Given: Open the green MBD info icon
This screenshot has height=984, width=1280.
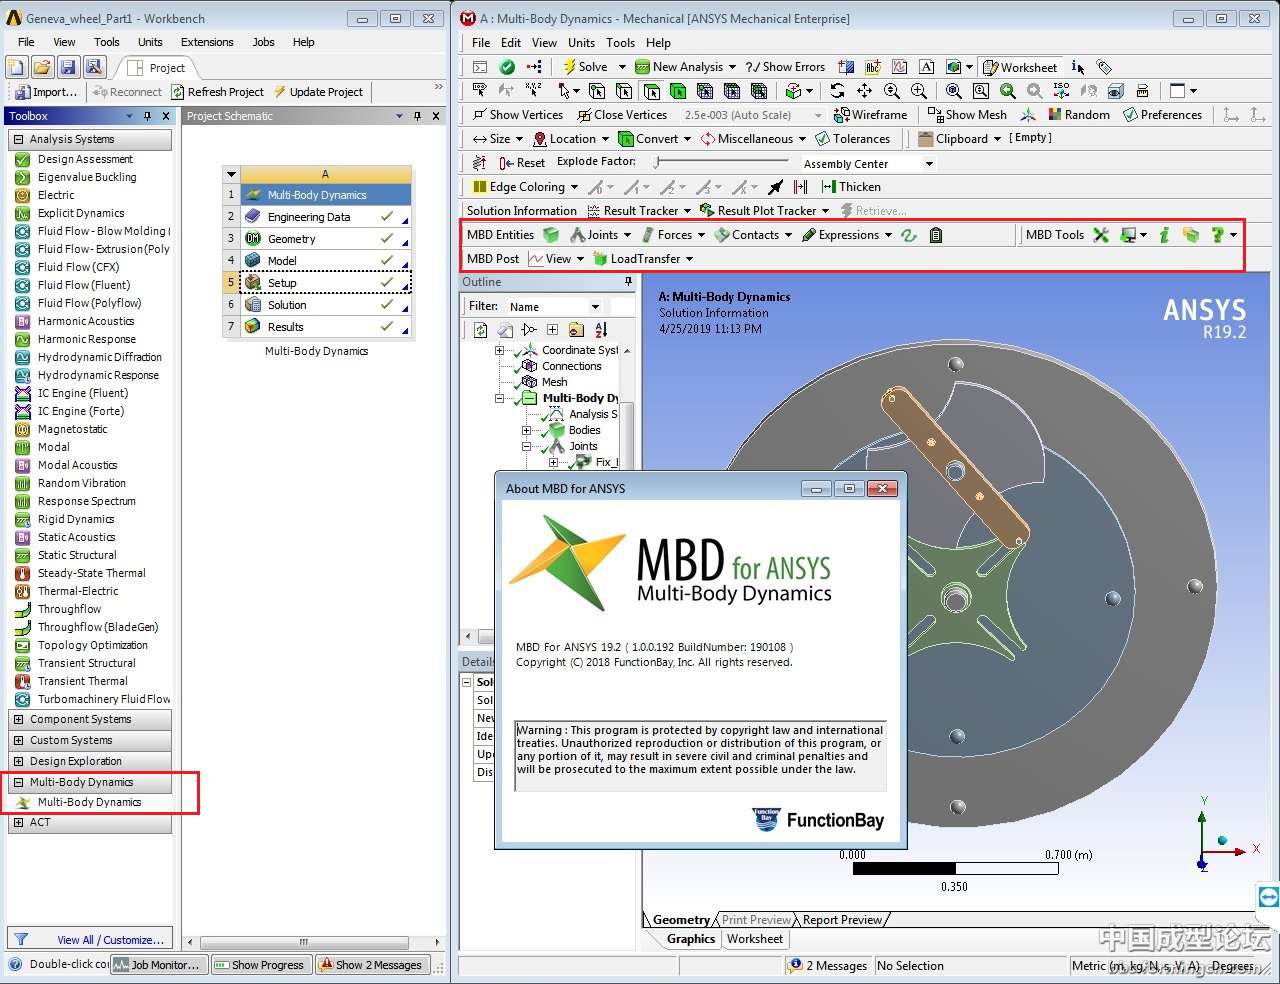Looking at the screenshot, I should pyautogui.click(x=1164, y=235).
